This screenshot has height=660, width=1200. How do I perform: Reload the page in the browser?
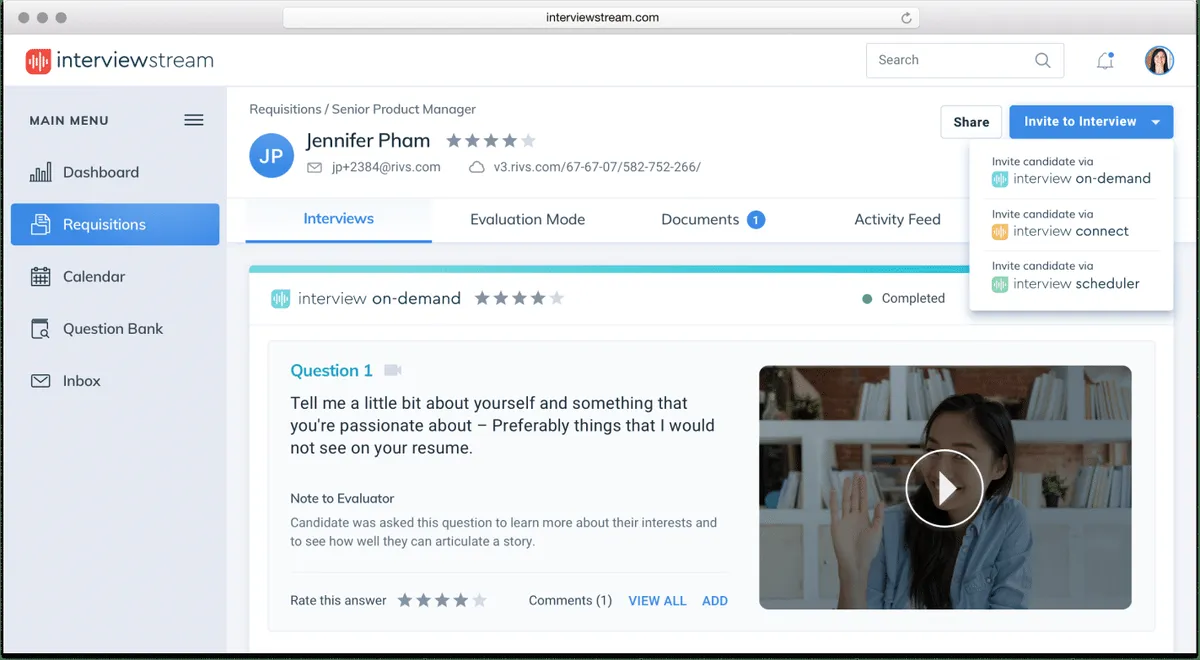pyautogui.click(x=907, y=18)
